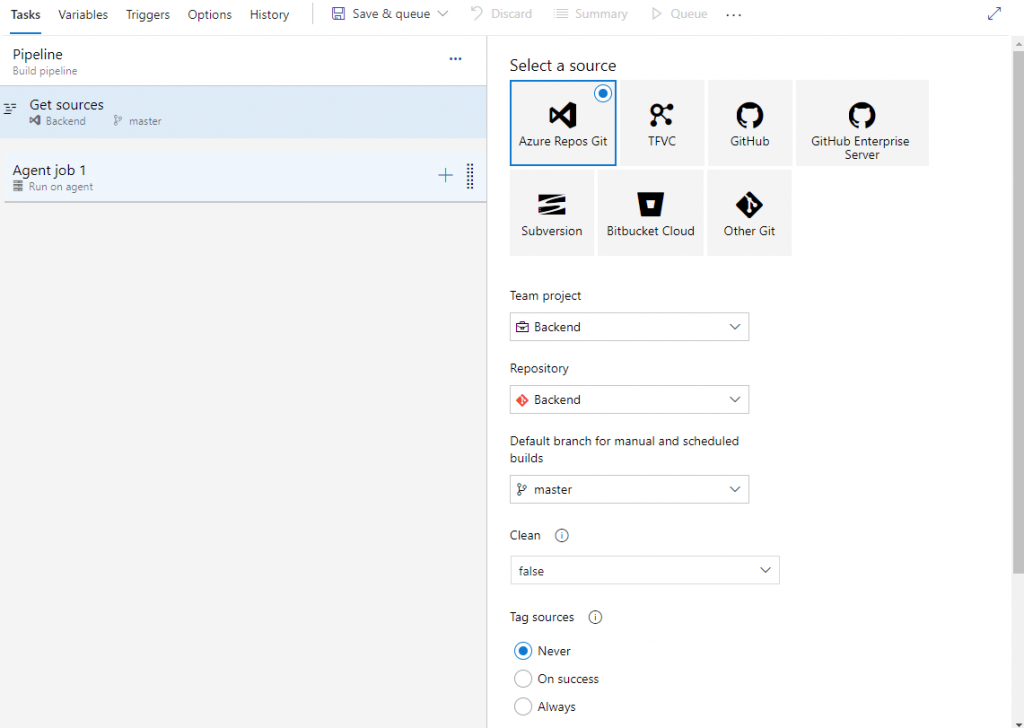Click the Summary list icon
Screen dimensions: 1024x728
(560, 14)
